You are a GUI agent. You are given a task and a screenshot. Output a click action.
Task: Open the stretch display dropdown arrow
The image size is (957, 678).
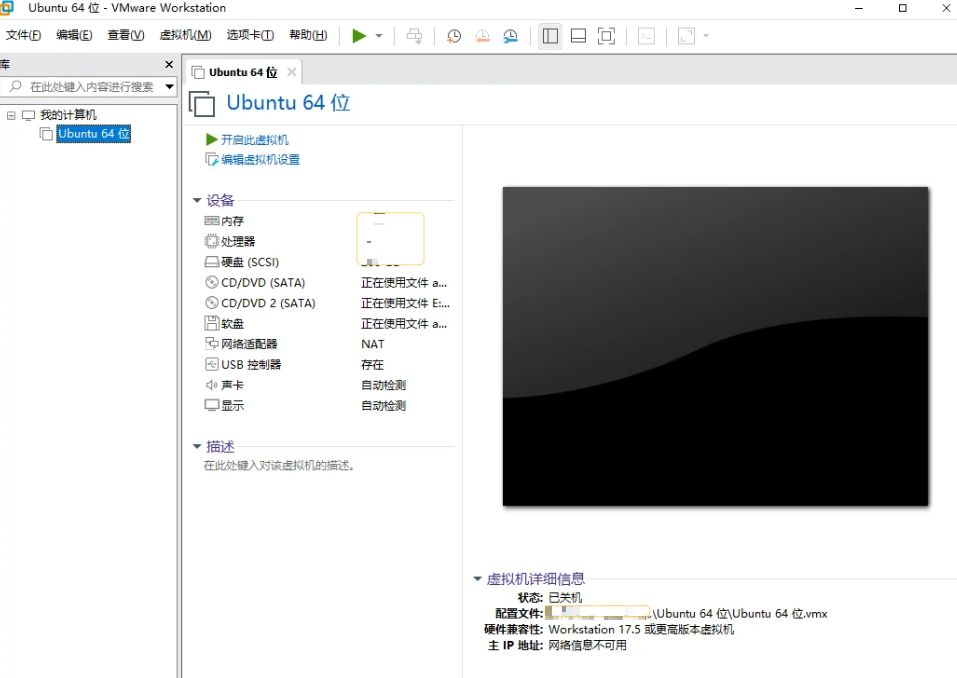pyautogui.click(x=706, y=36)
